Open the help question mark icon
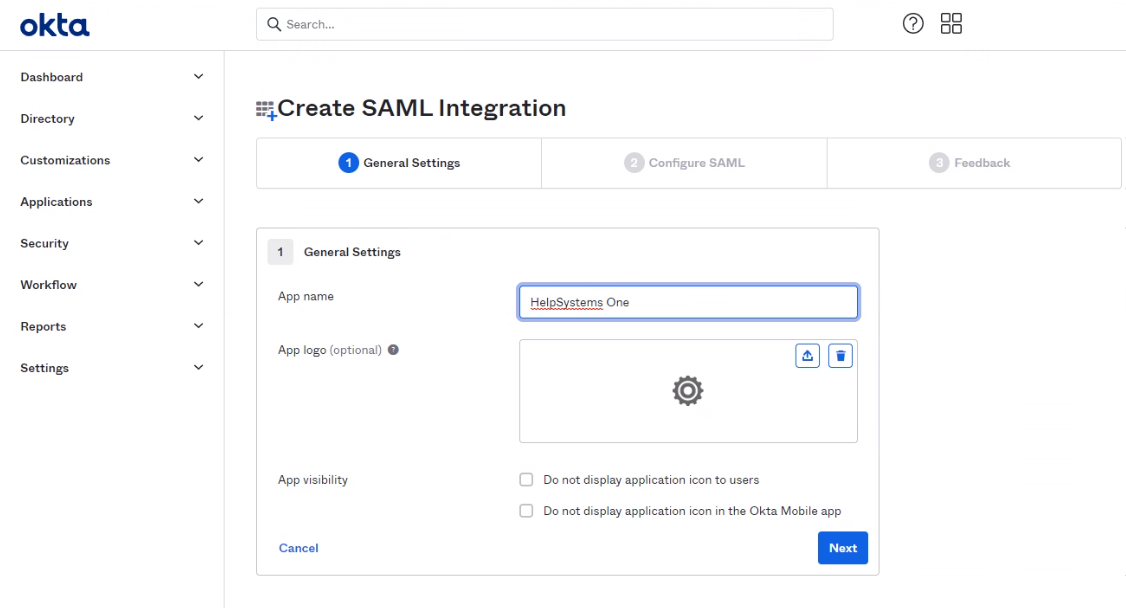1126x608 pixels. coord(912,25)
